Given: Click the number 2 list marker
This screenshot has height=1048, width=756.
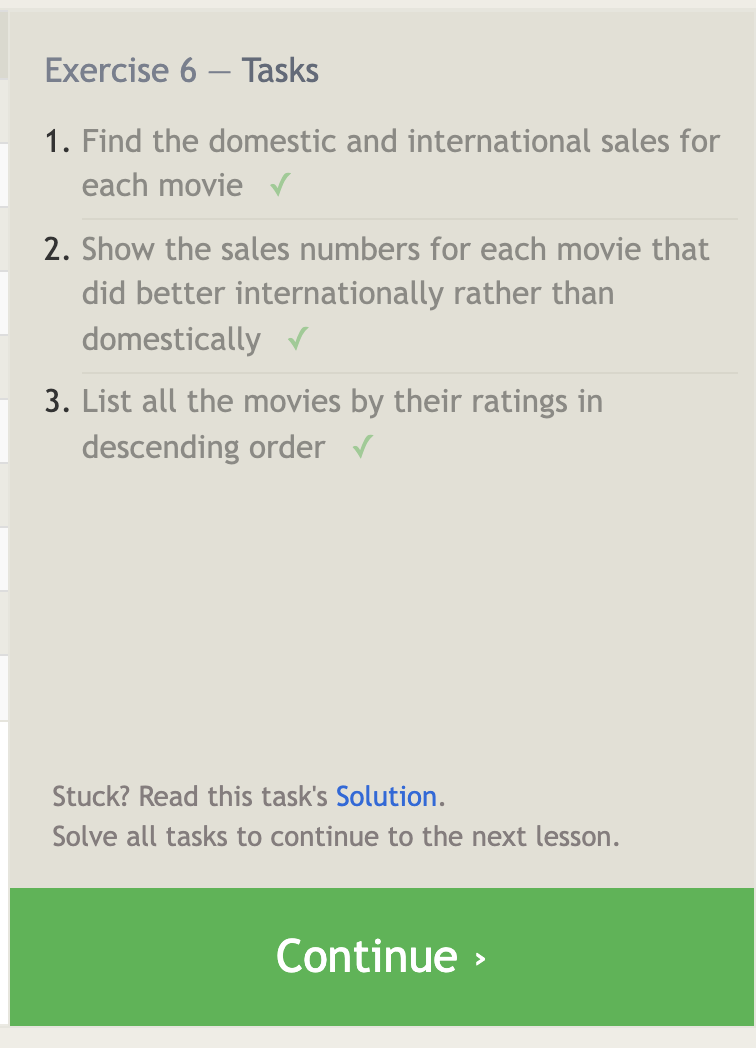Looking at the screenshot, I should [x=58, y=250].
